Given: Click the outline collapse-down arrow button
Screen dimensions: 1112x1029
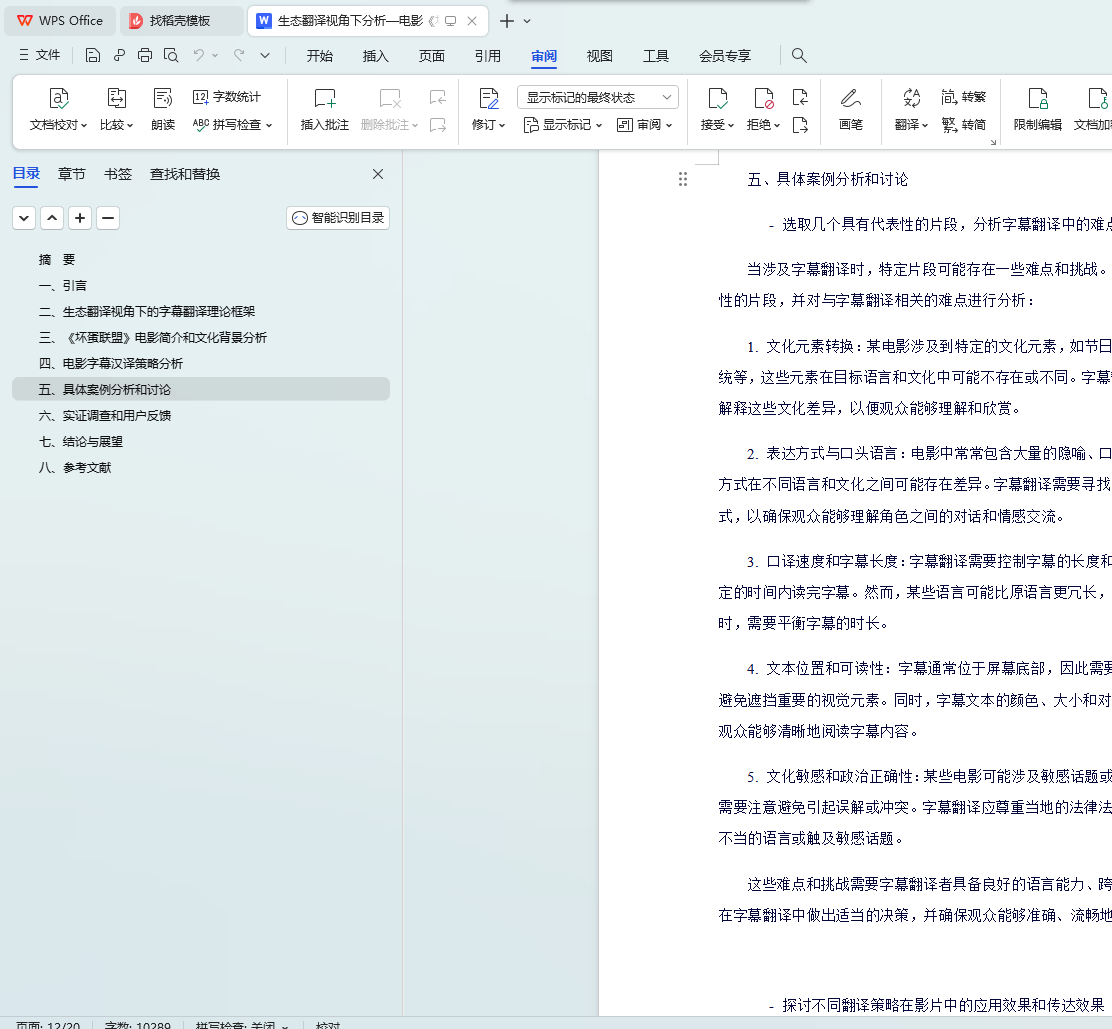Looking at the screenshot, I should (x=24, y=218).
